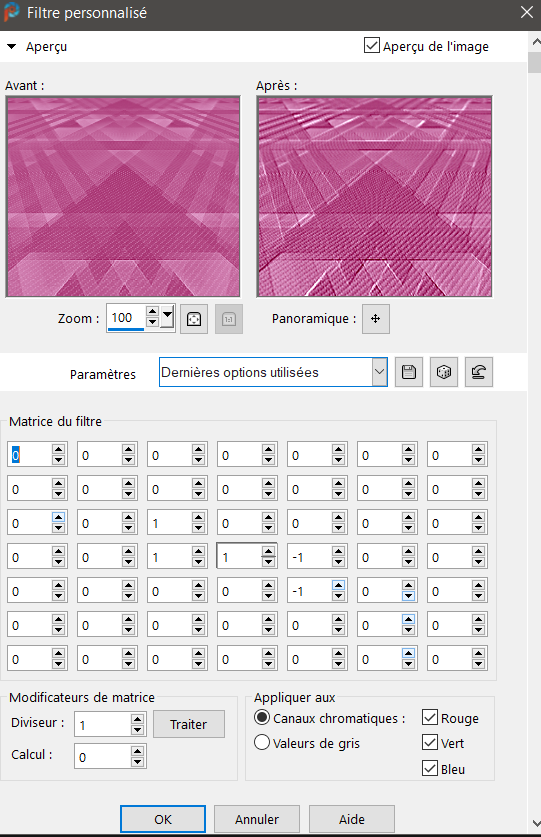Toggle the Aperçu de l'image checkbox
The image size is (541, 837).
click(372, 45)
